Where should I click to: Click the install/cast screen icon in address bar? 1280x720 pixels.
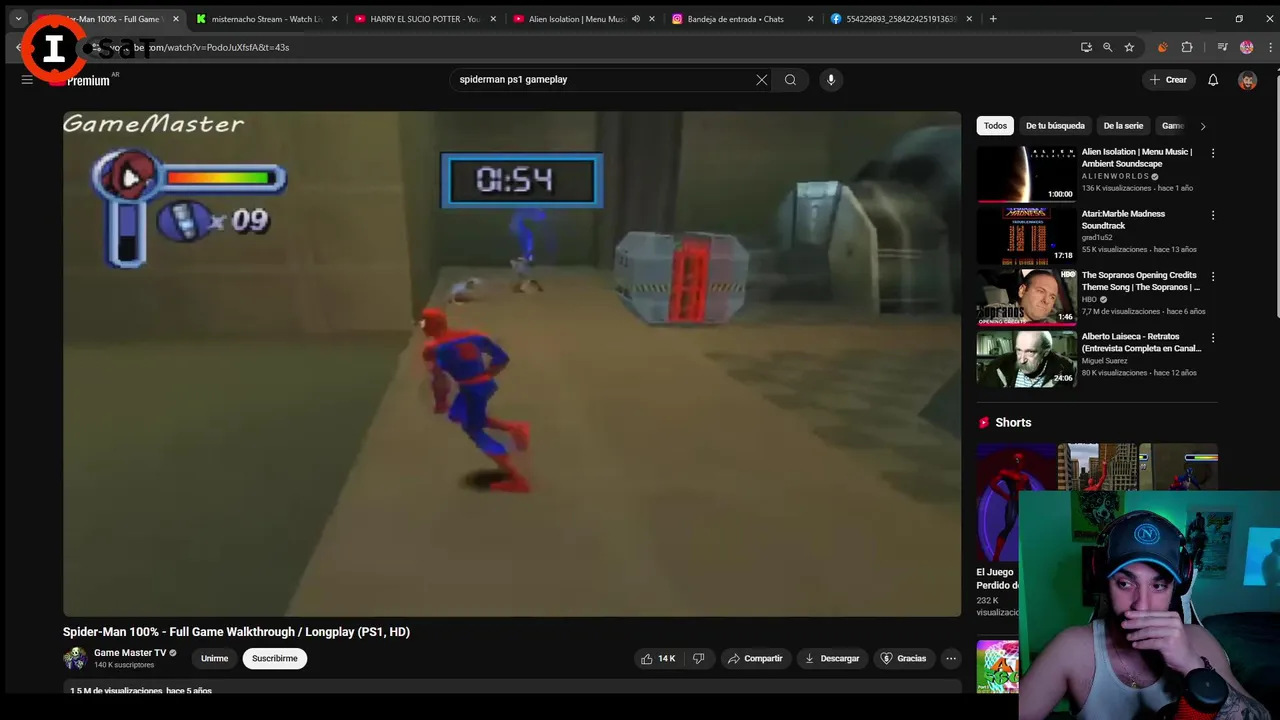(x=1086, y=47)
